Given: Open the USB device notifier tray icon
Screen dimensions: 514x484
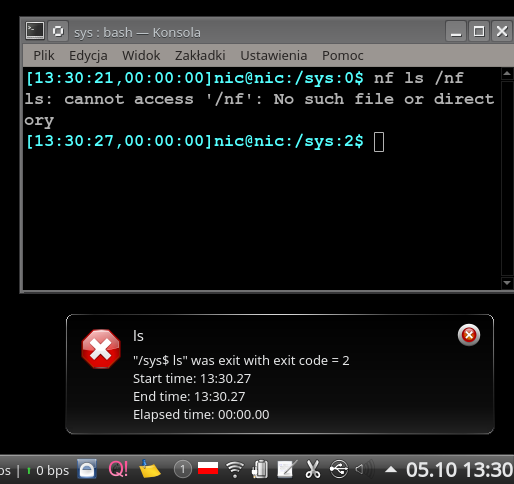Looking at the screenshot, I should pyautogui.click(x=339, y=469).
